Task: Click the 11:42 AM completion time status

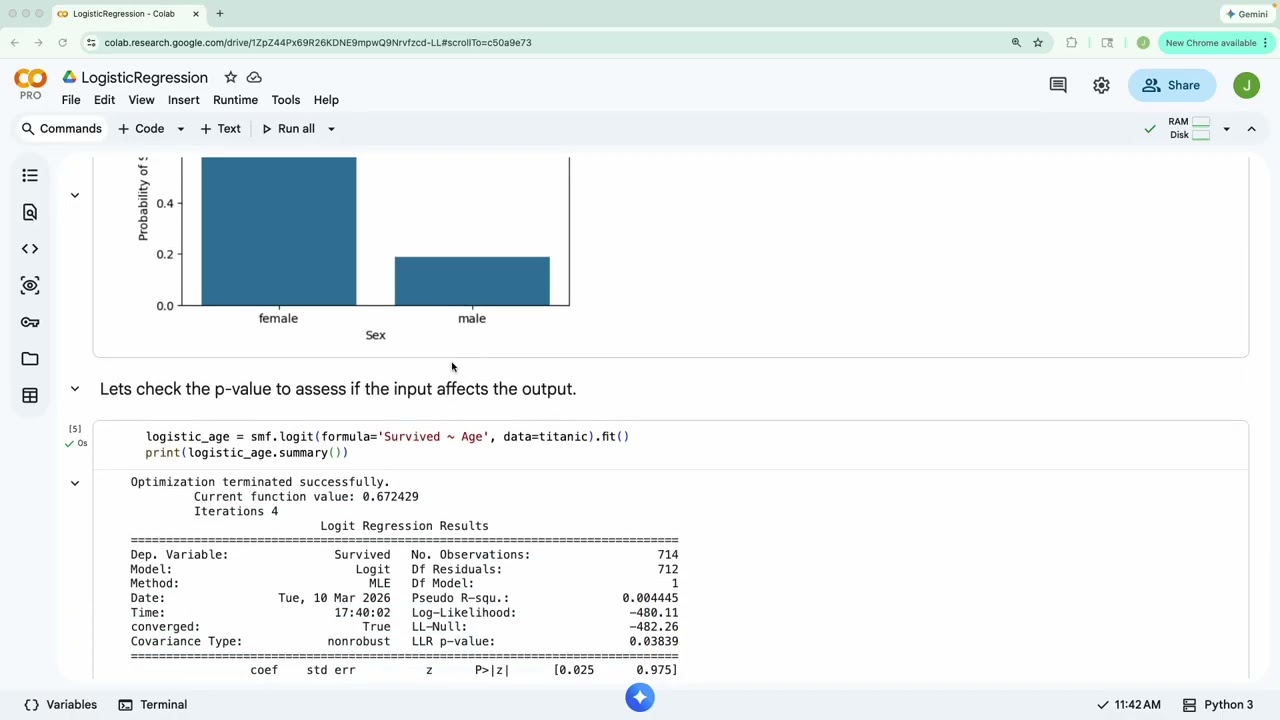Action: 1129,705
